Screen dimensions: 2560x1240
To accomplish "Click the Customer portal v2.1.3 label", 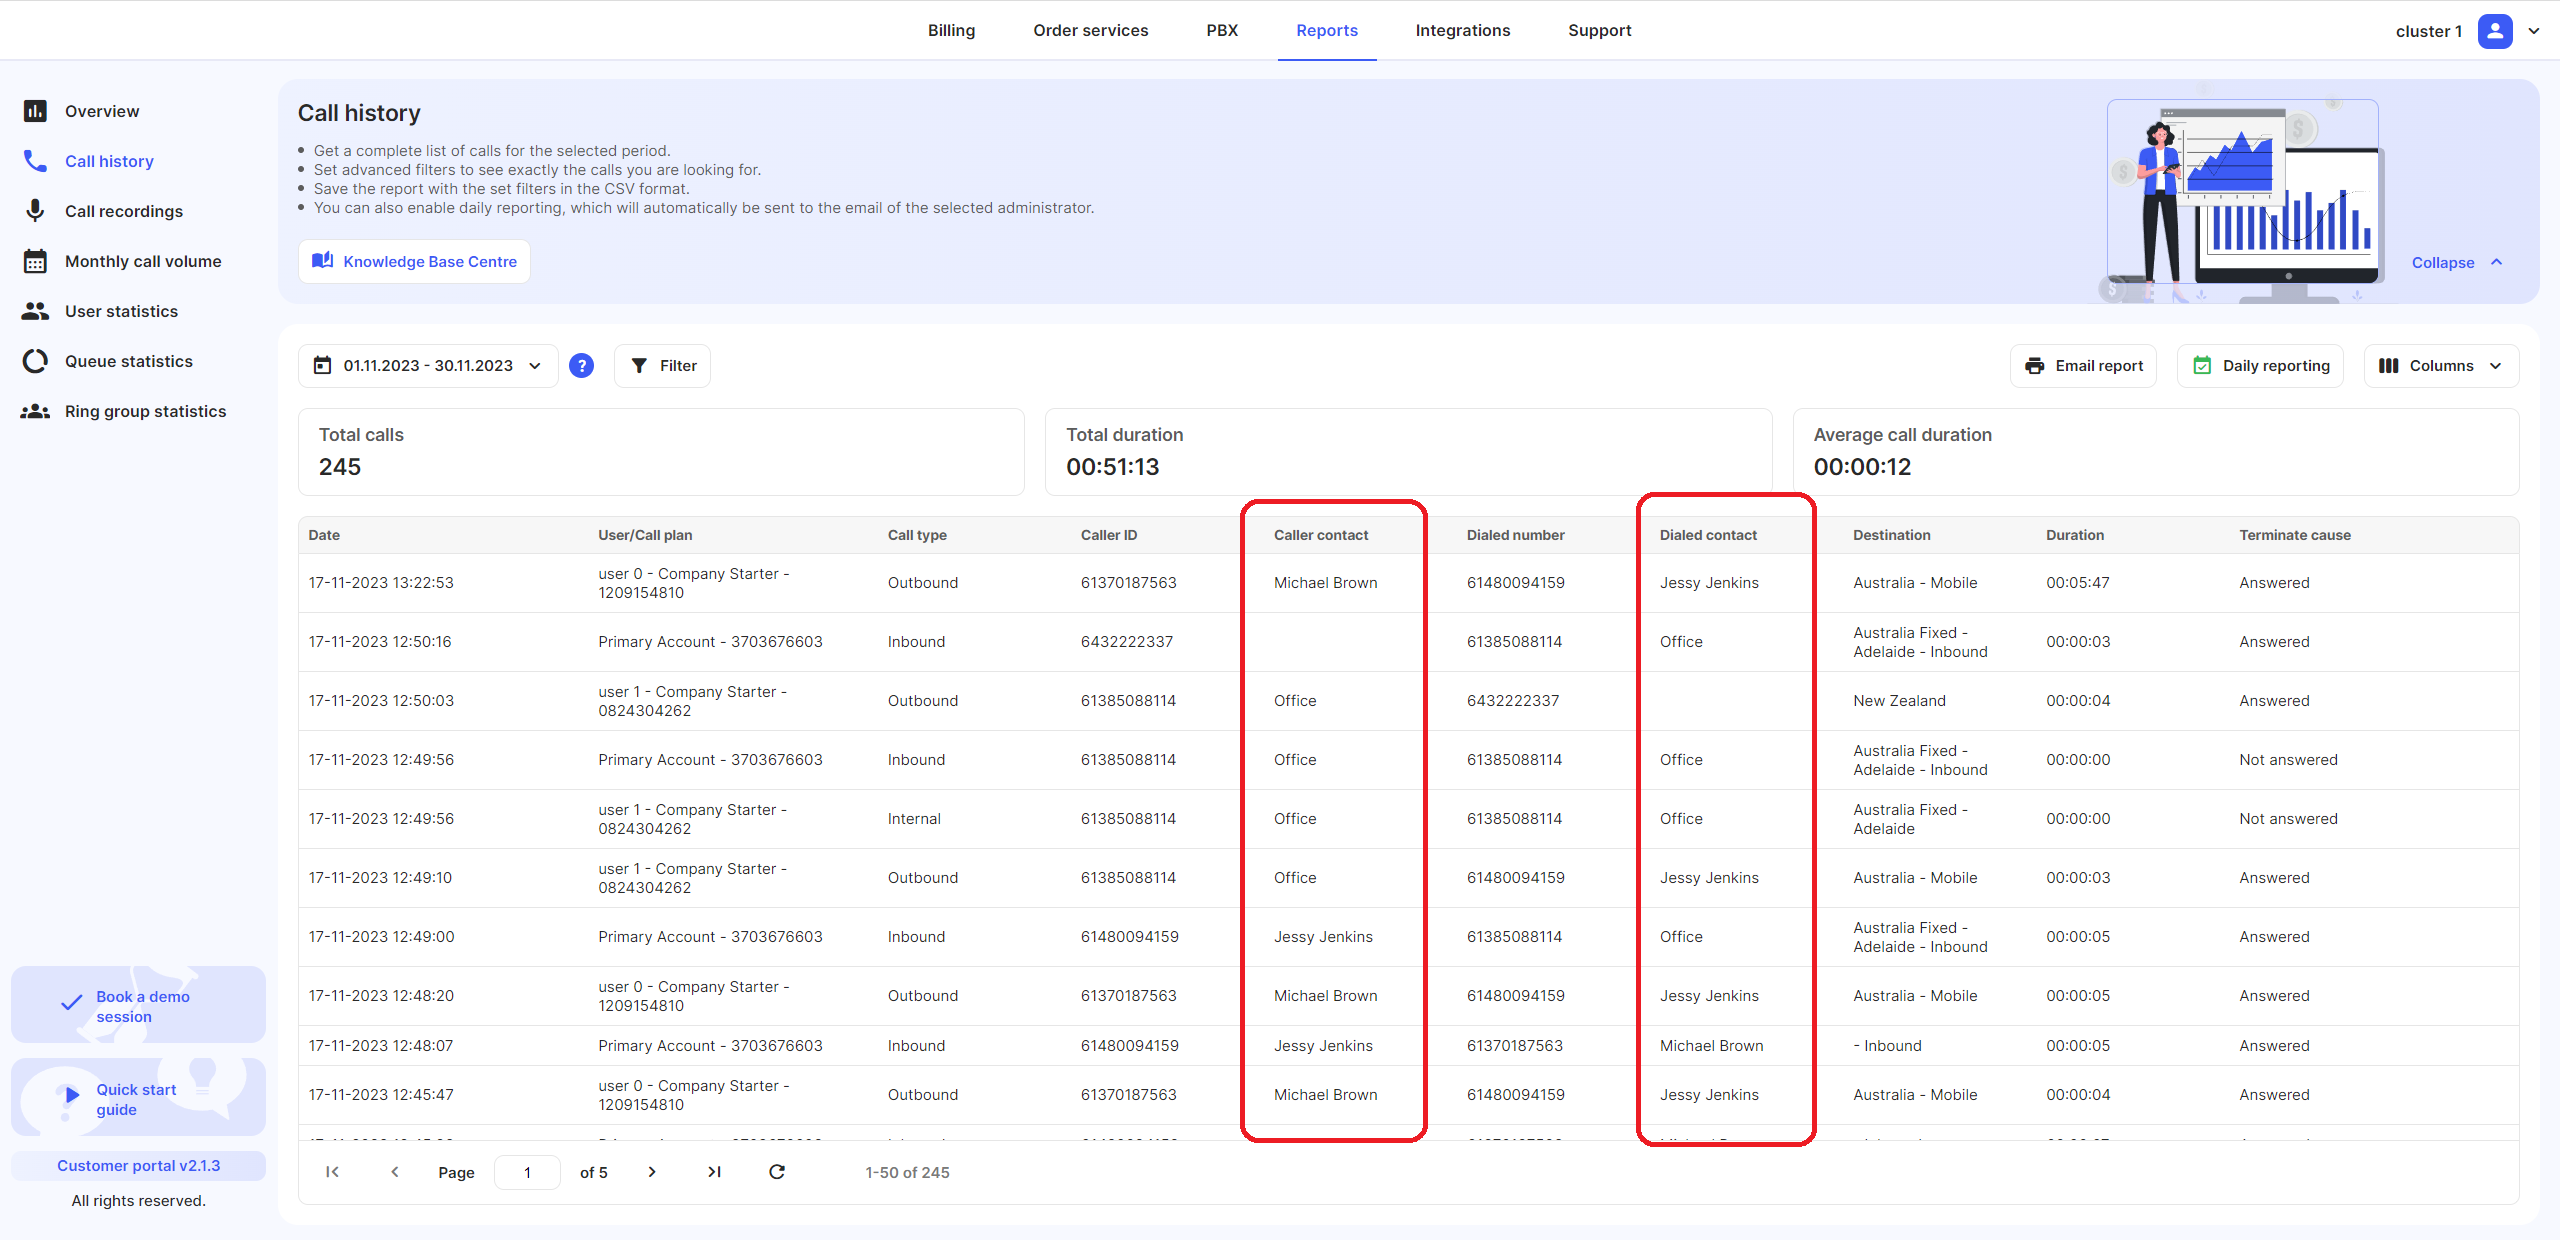I will point(138,1166).
